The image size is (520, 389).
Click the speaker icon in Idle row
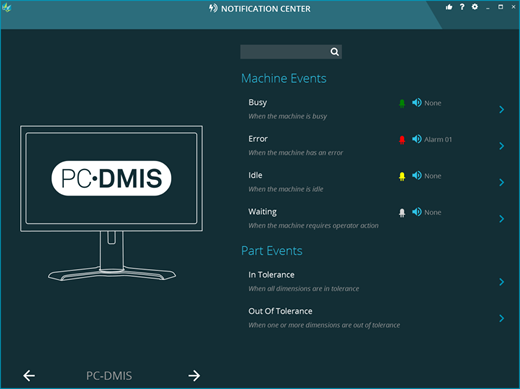coord(417,175)
